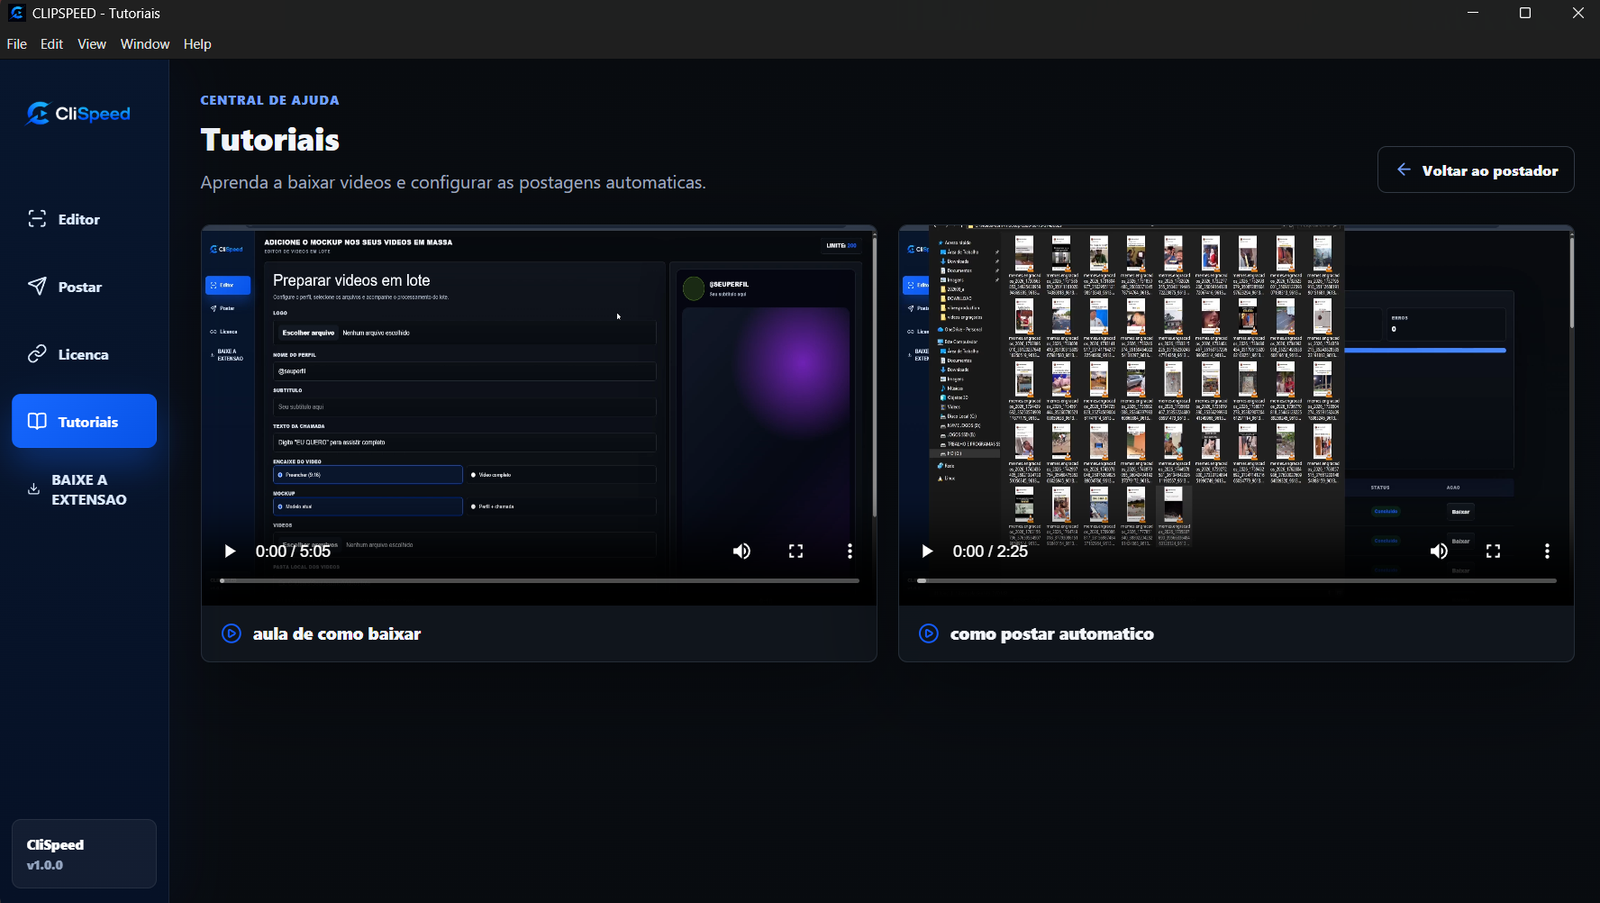Seek in the 5:05 video progress bar
The height and width of the screenshot is (903, 1600).
(x=539, y=580)
